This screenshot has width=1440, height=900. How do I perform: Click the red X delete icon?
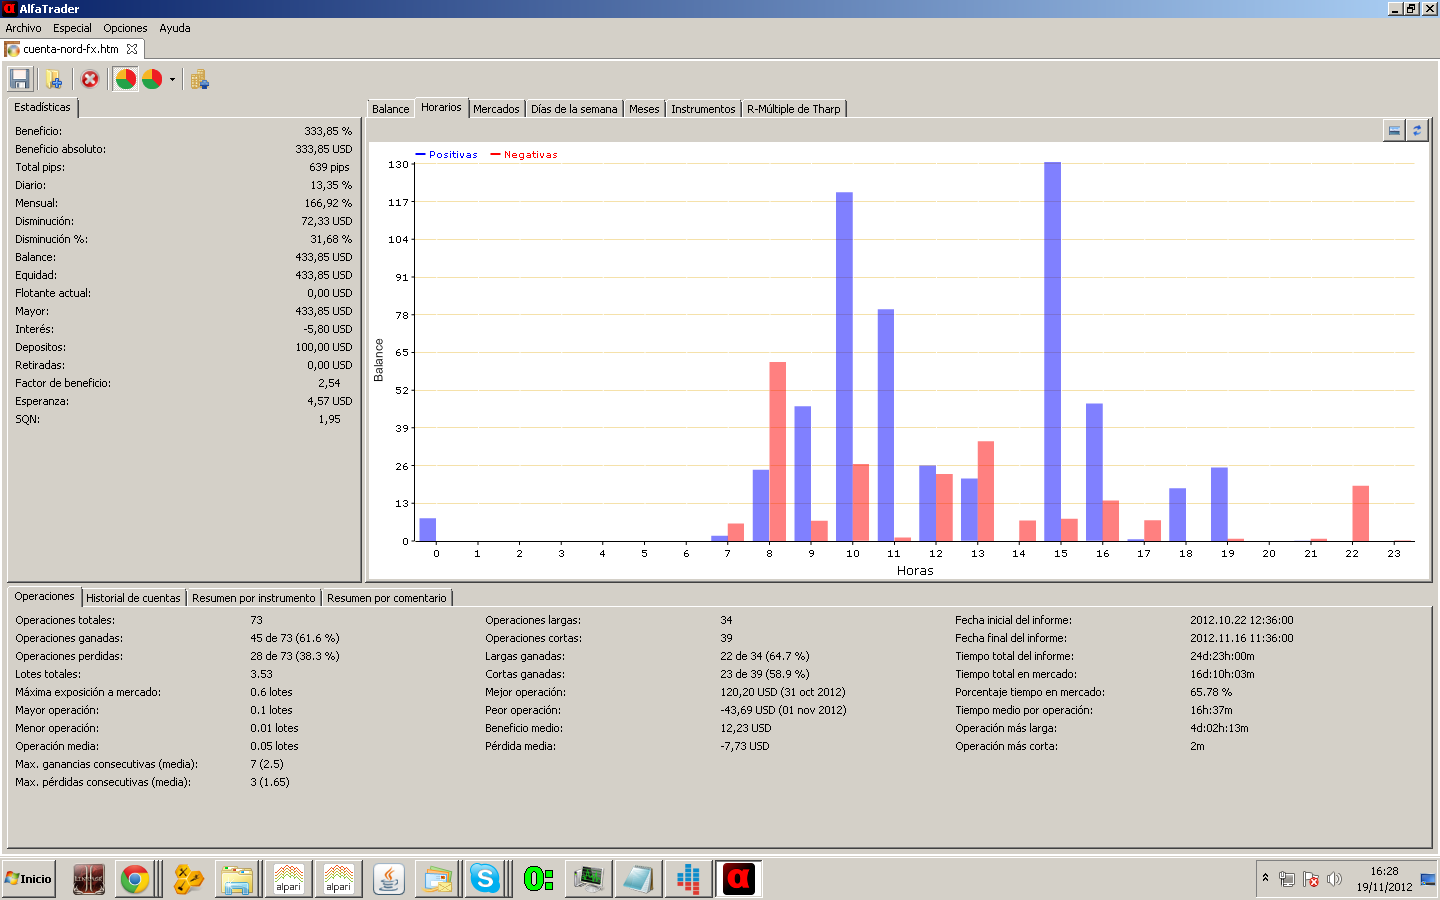pyautogui.click(x=90, y=79)
